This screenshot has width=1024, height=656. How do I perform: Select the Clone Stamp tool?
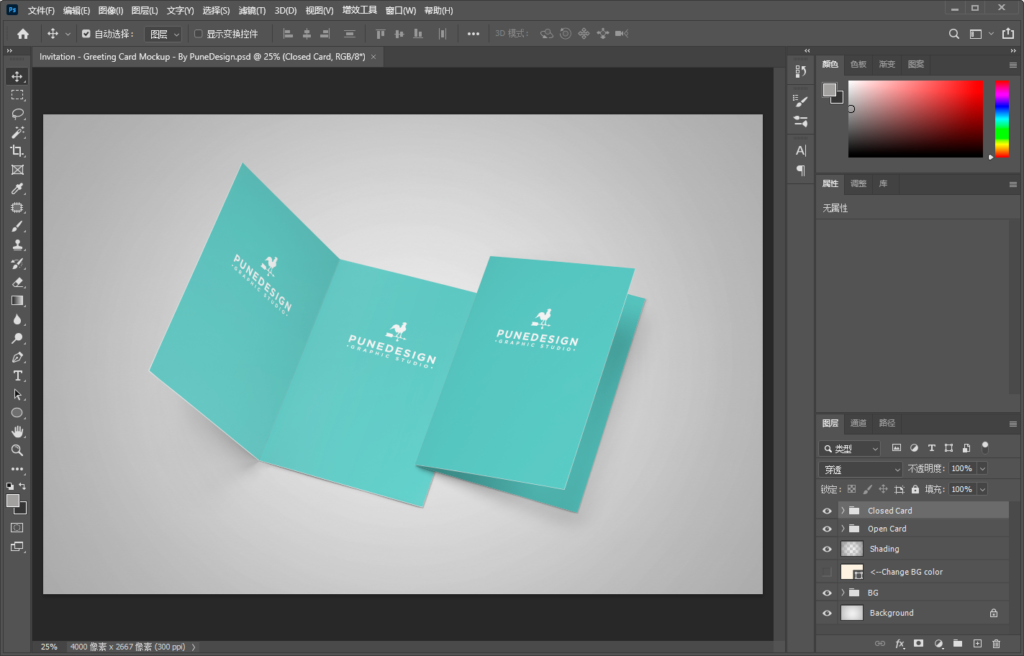click(17, 245)
